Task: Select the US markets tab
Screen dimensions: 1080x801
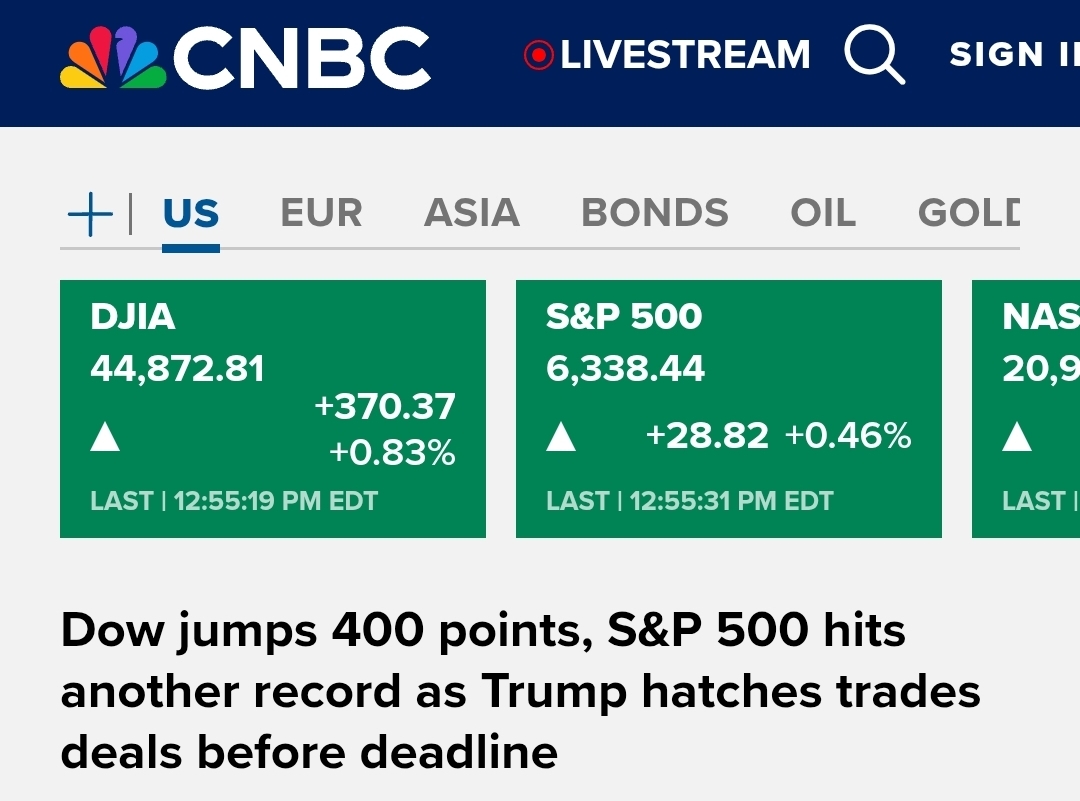Action: 191,213
